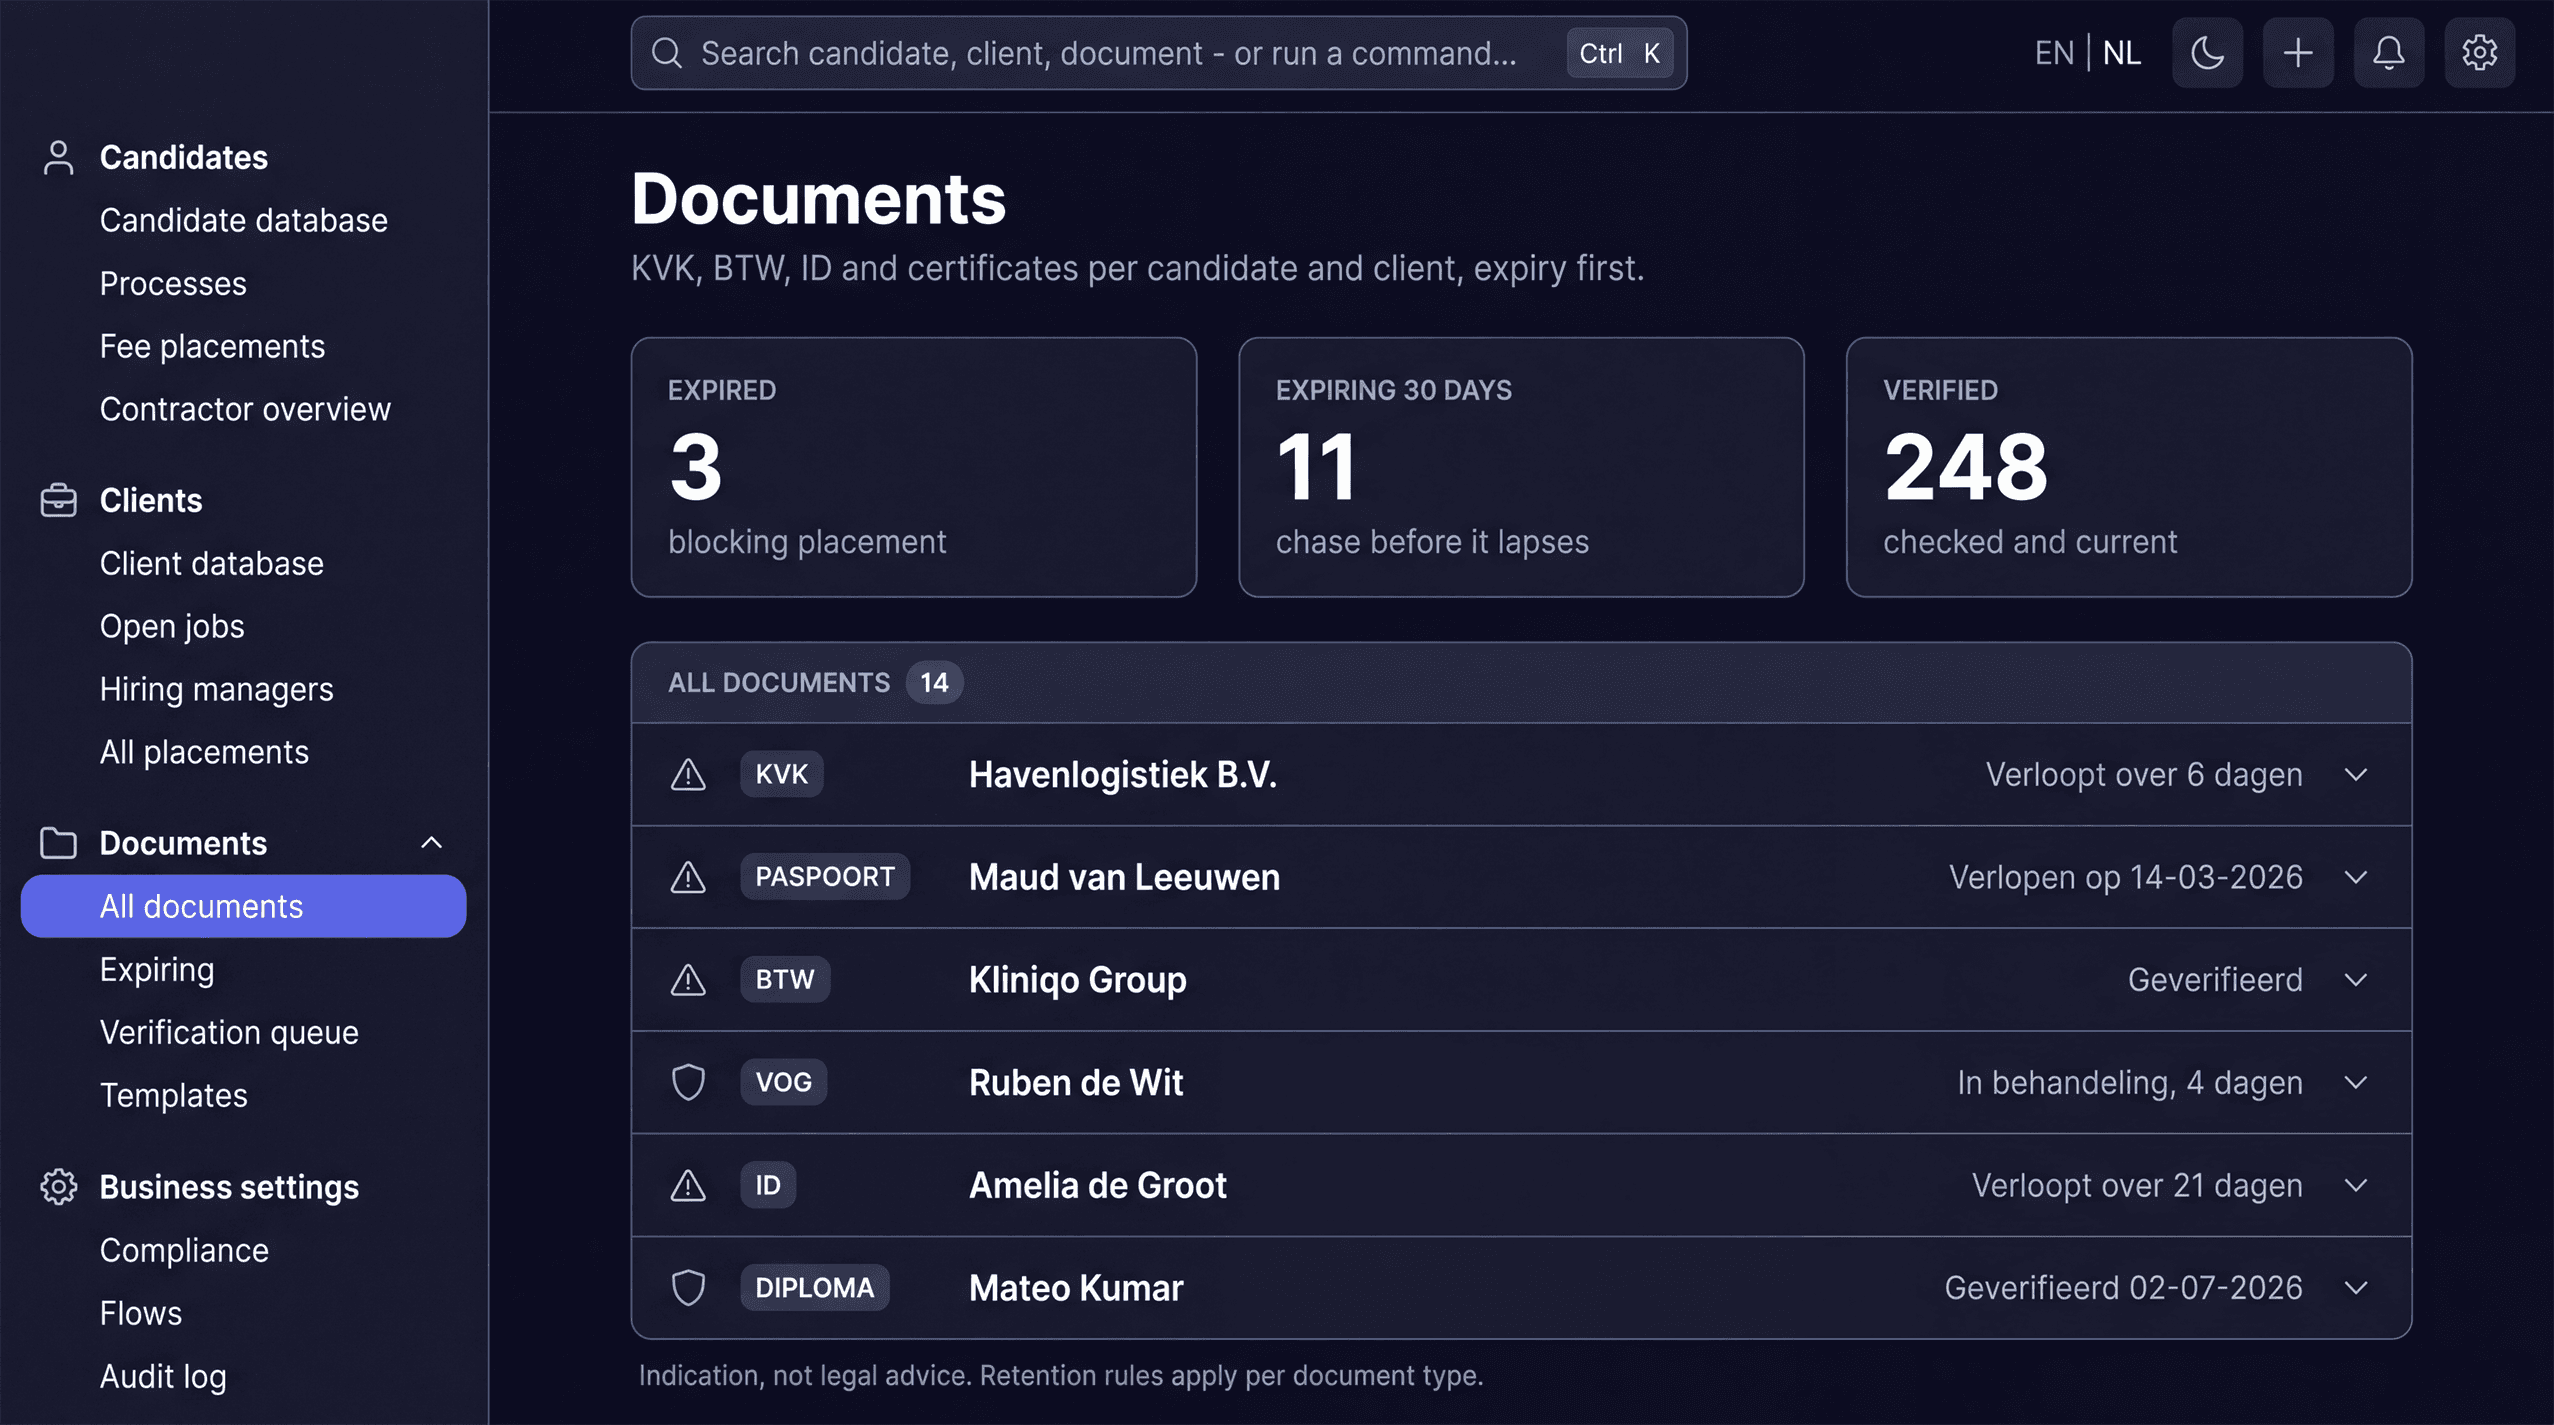Click the name Maud van Leeuwen
This screenshot has height=1425, width=2554.
(1124, 877)
